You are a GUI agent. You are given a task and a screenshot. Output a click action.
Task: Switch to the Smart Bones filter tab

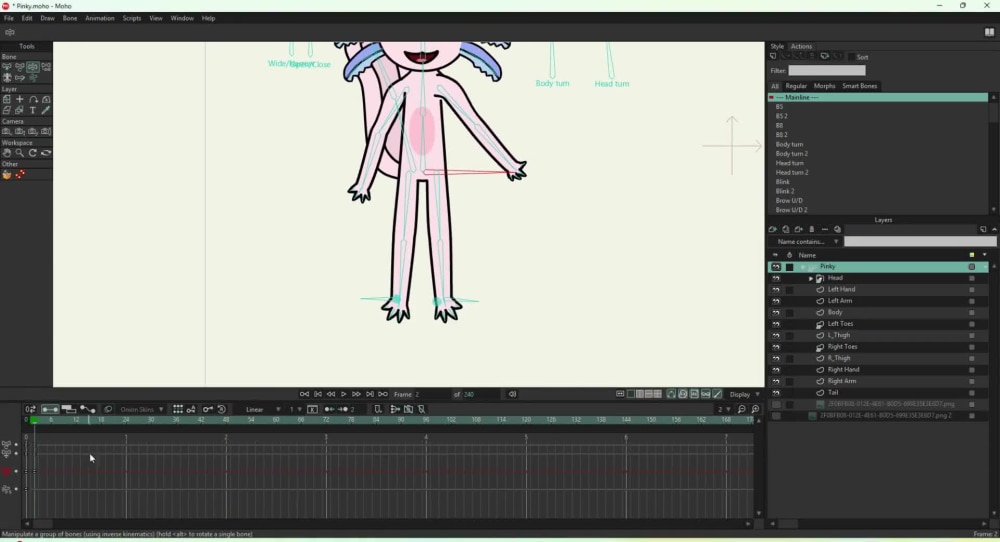(x=860, y=86)
